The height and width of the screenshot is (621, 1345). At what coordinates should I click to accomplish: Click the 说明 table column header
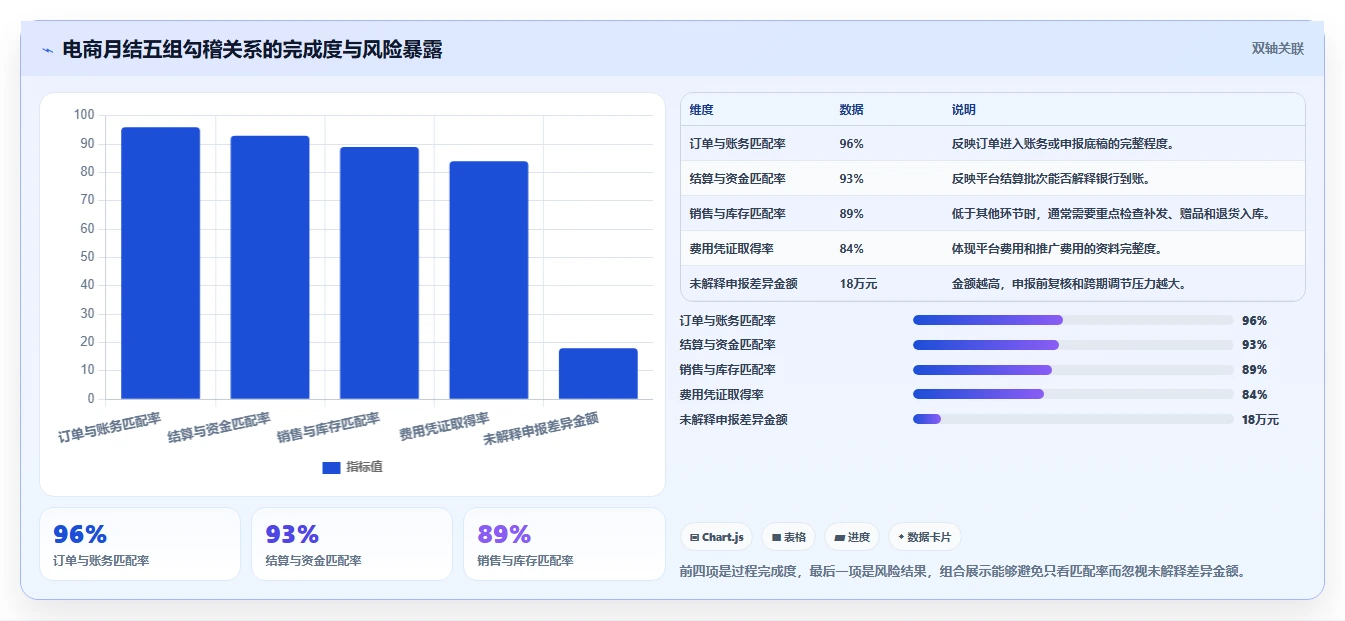click(964, 110)
